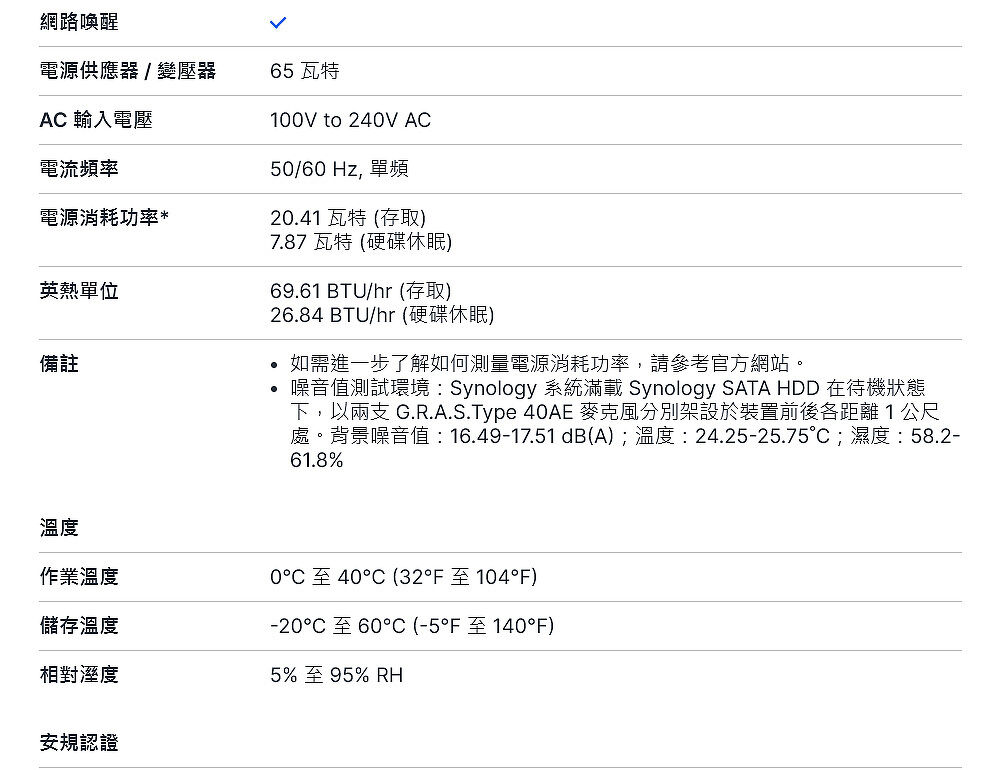Click the 50/60 Hz 單頻 value
Image resolution: width=1000 pixels, height=770 pixels.
click(x=339, y=169)
